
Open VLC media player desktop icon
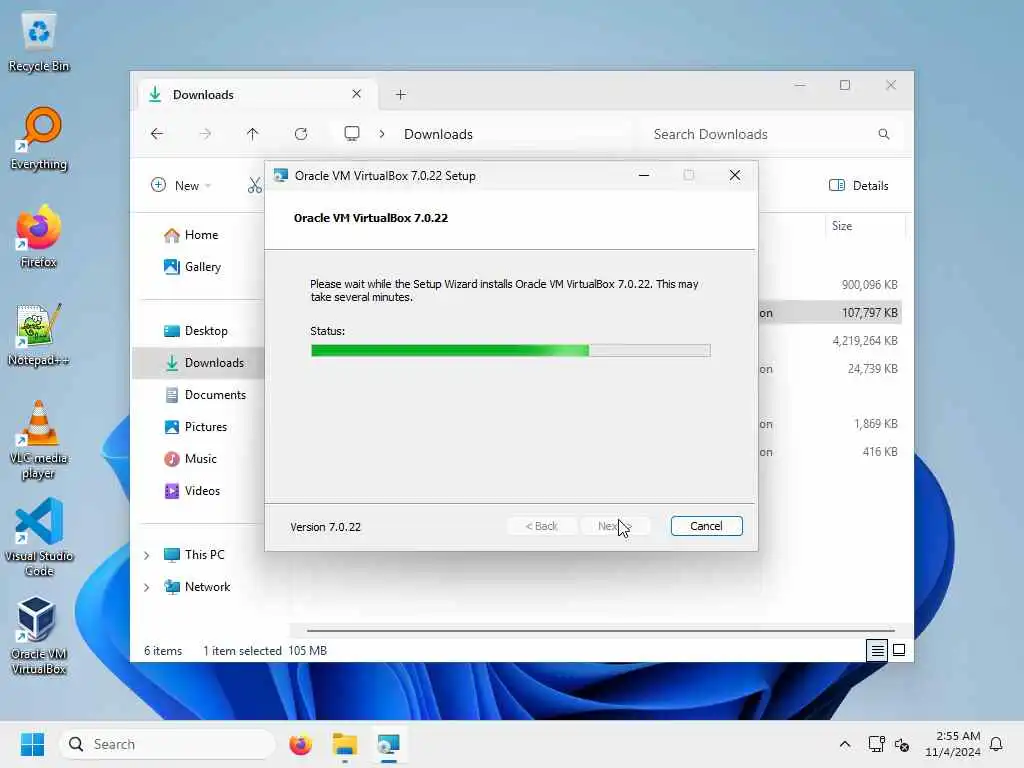pyautogui.click(x=39, y=440)
